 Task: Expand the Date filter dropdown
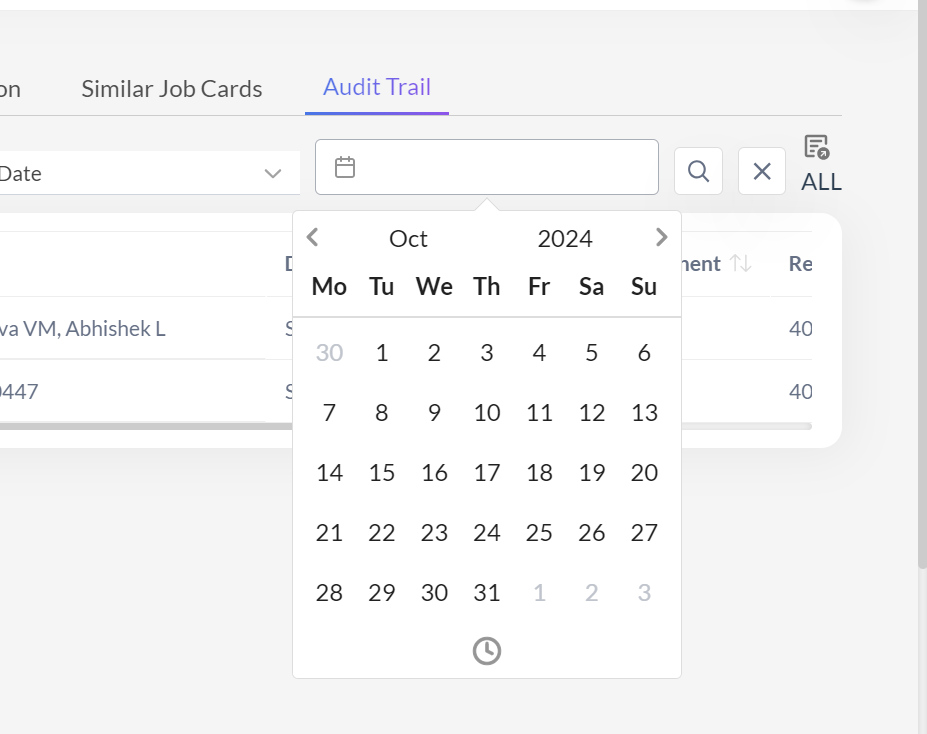(272, 174)
